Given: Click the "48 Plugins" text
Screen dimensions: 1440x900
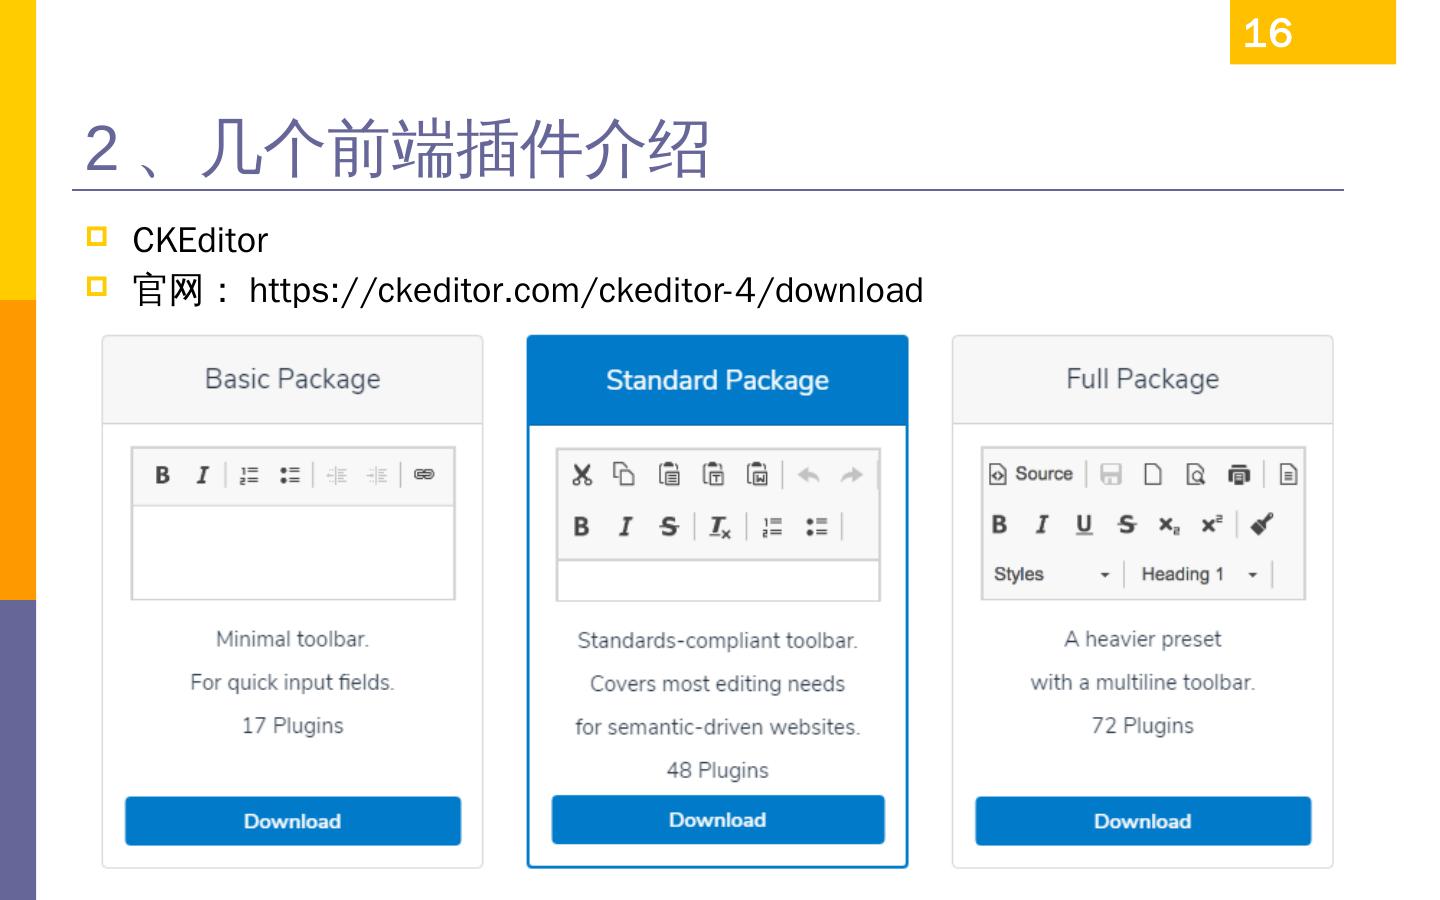Looking at the screenshot, I should (x=718, y=770).
